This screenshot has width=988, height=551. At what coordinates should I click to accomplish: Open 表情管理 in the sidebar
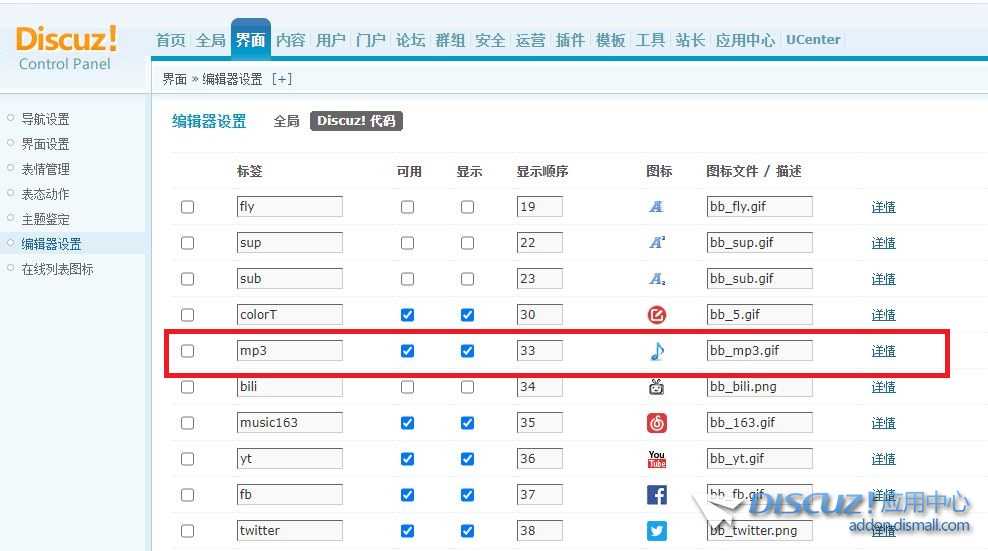click(x=45, y=169)
